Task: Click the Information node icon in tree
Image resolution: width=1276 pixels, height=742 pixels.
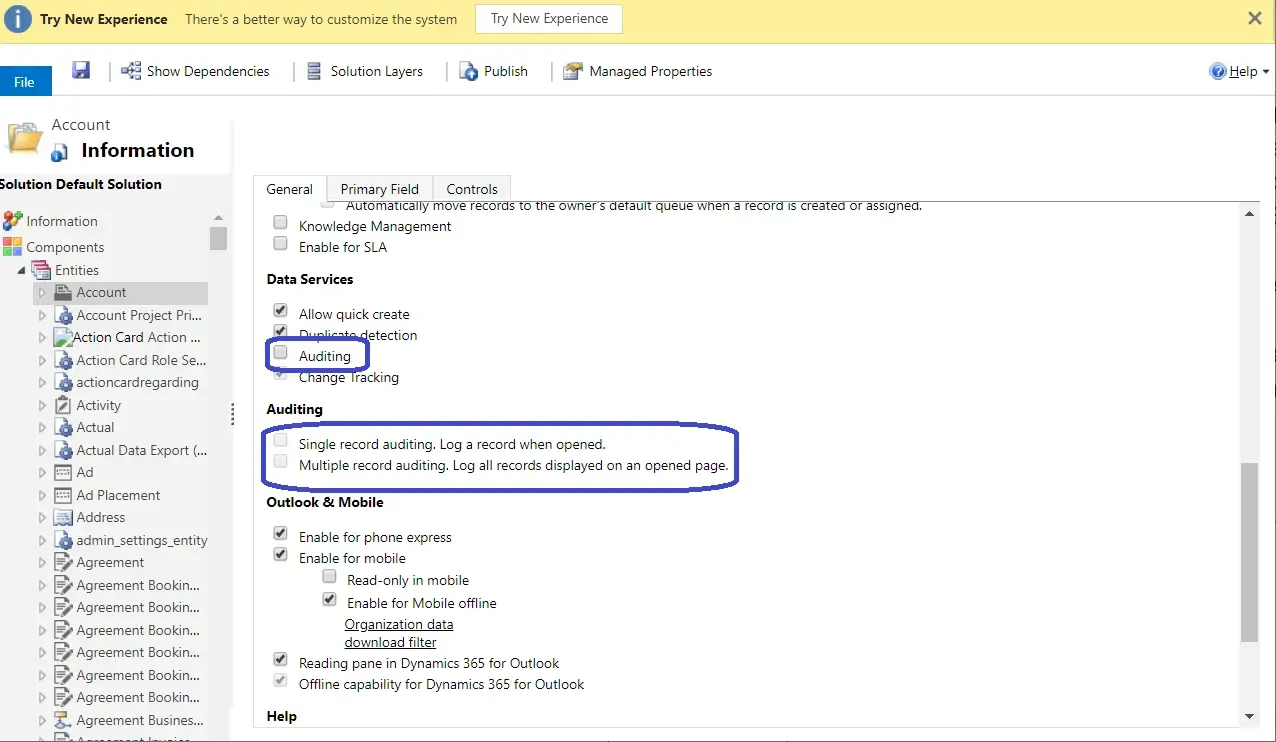Action: (x=13, y=221)
